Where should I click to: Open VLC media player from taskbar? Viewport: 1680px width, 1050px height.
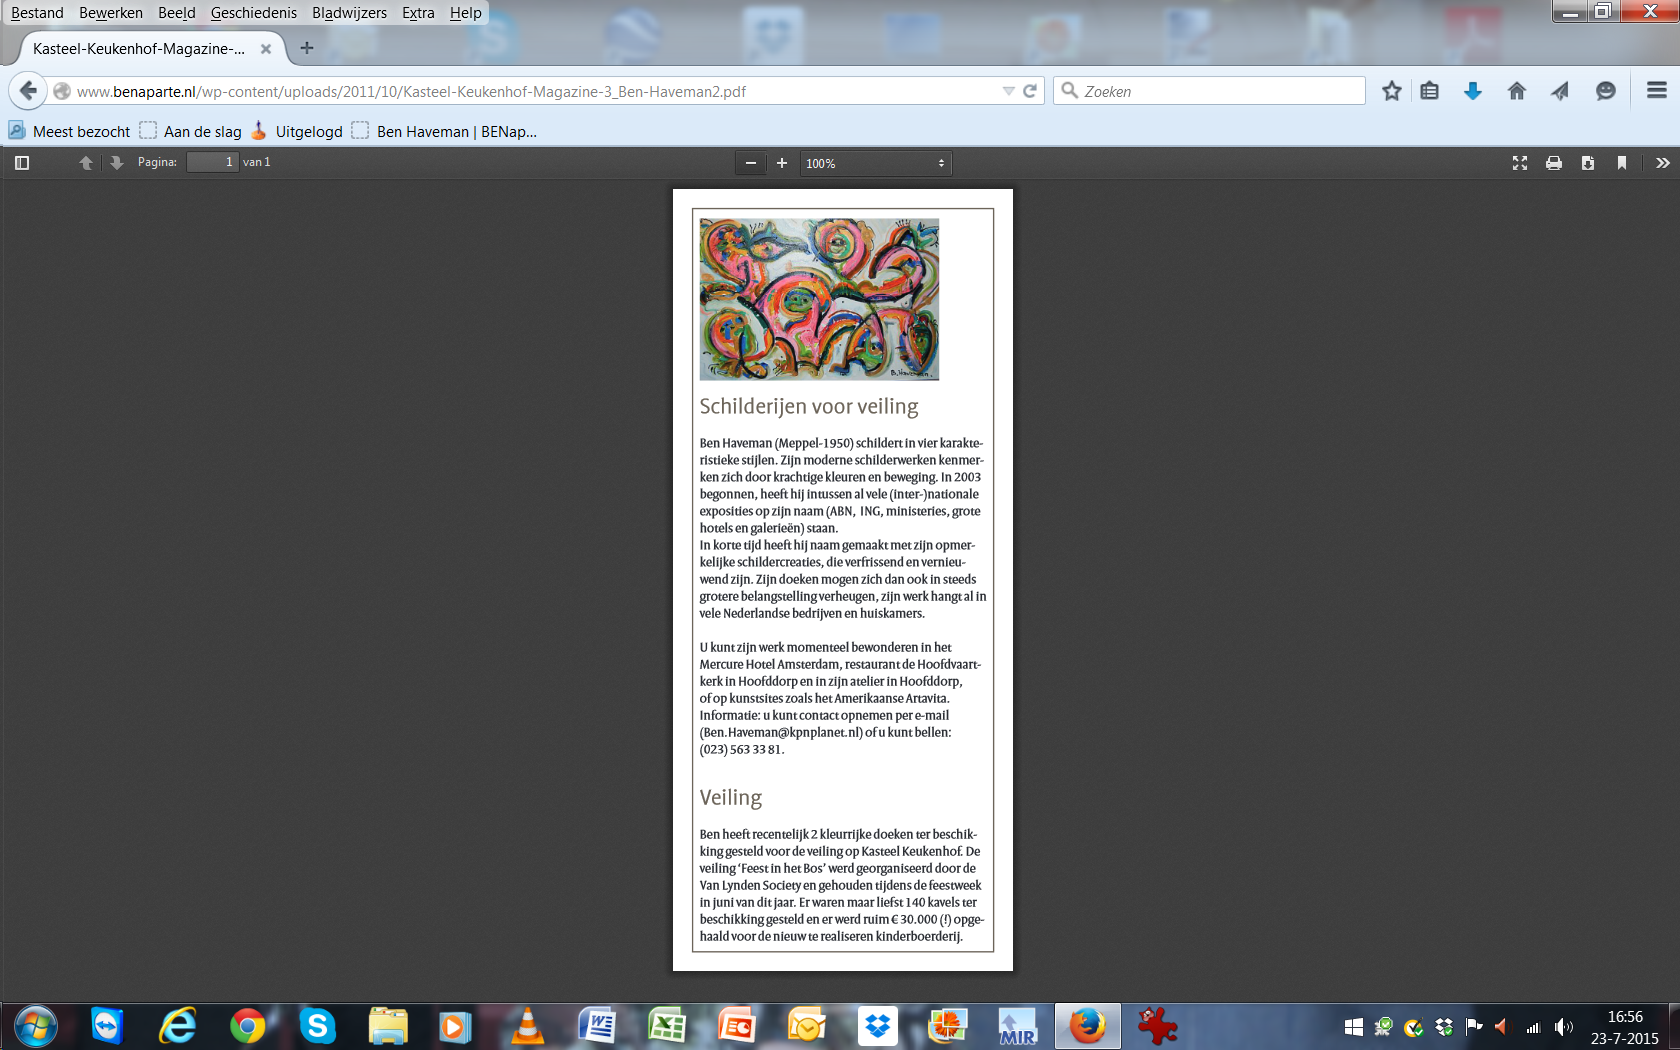527,1026
